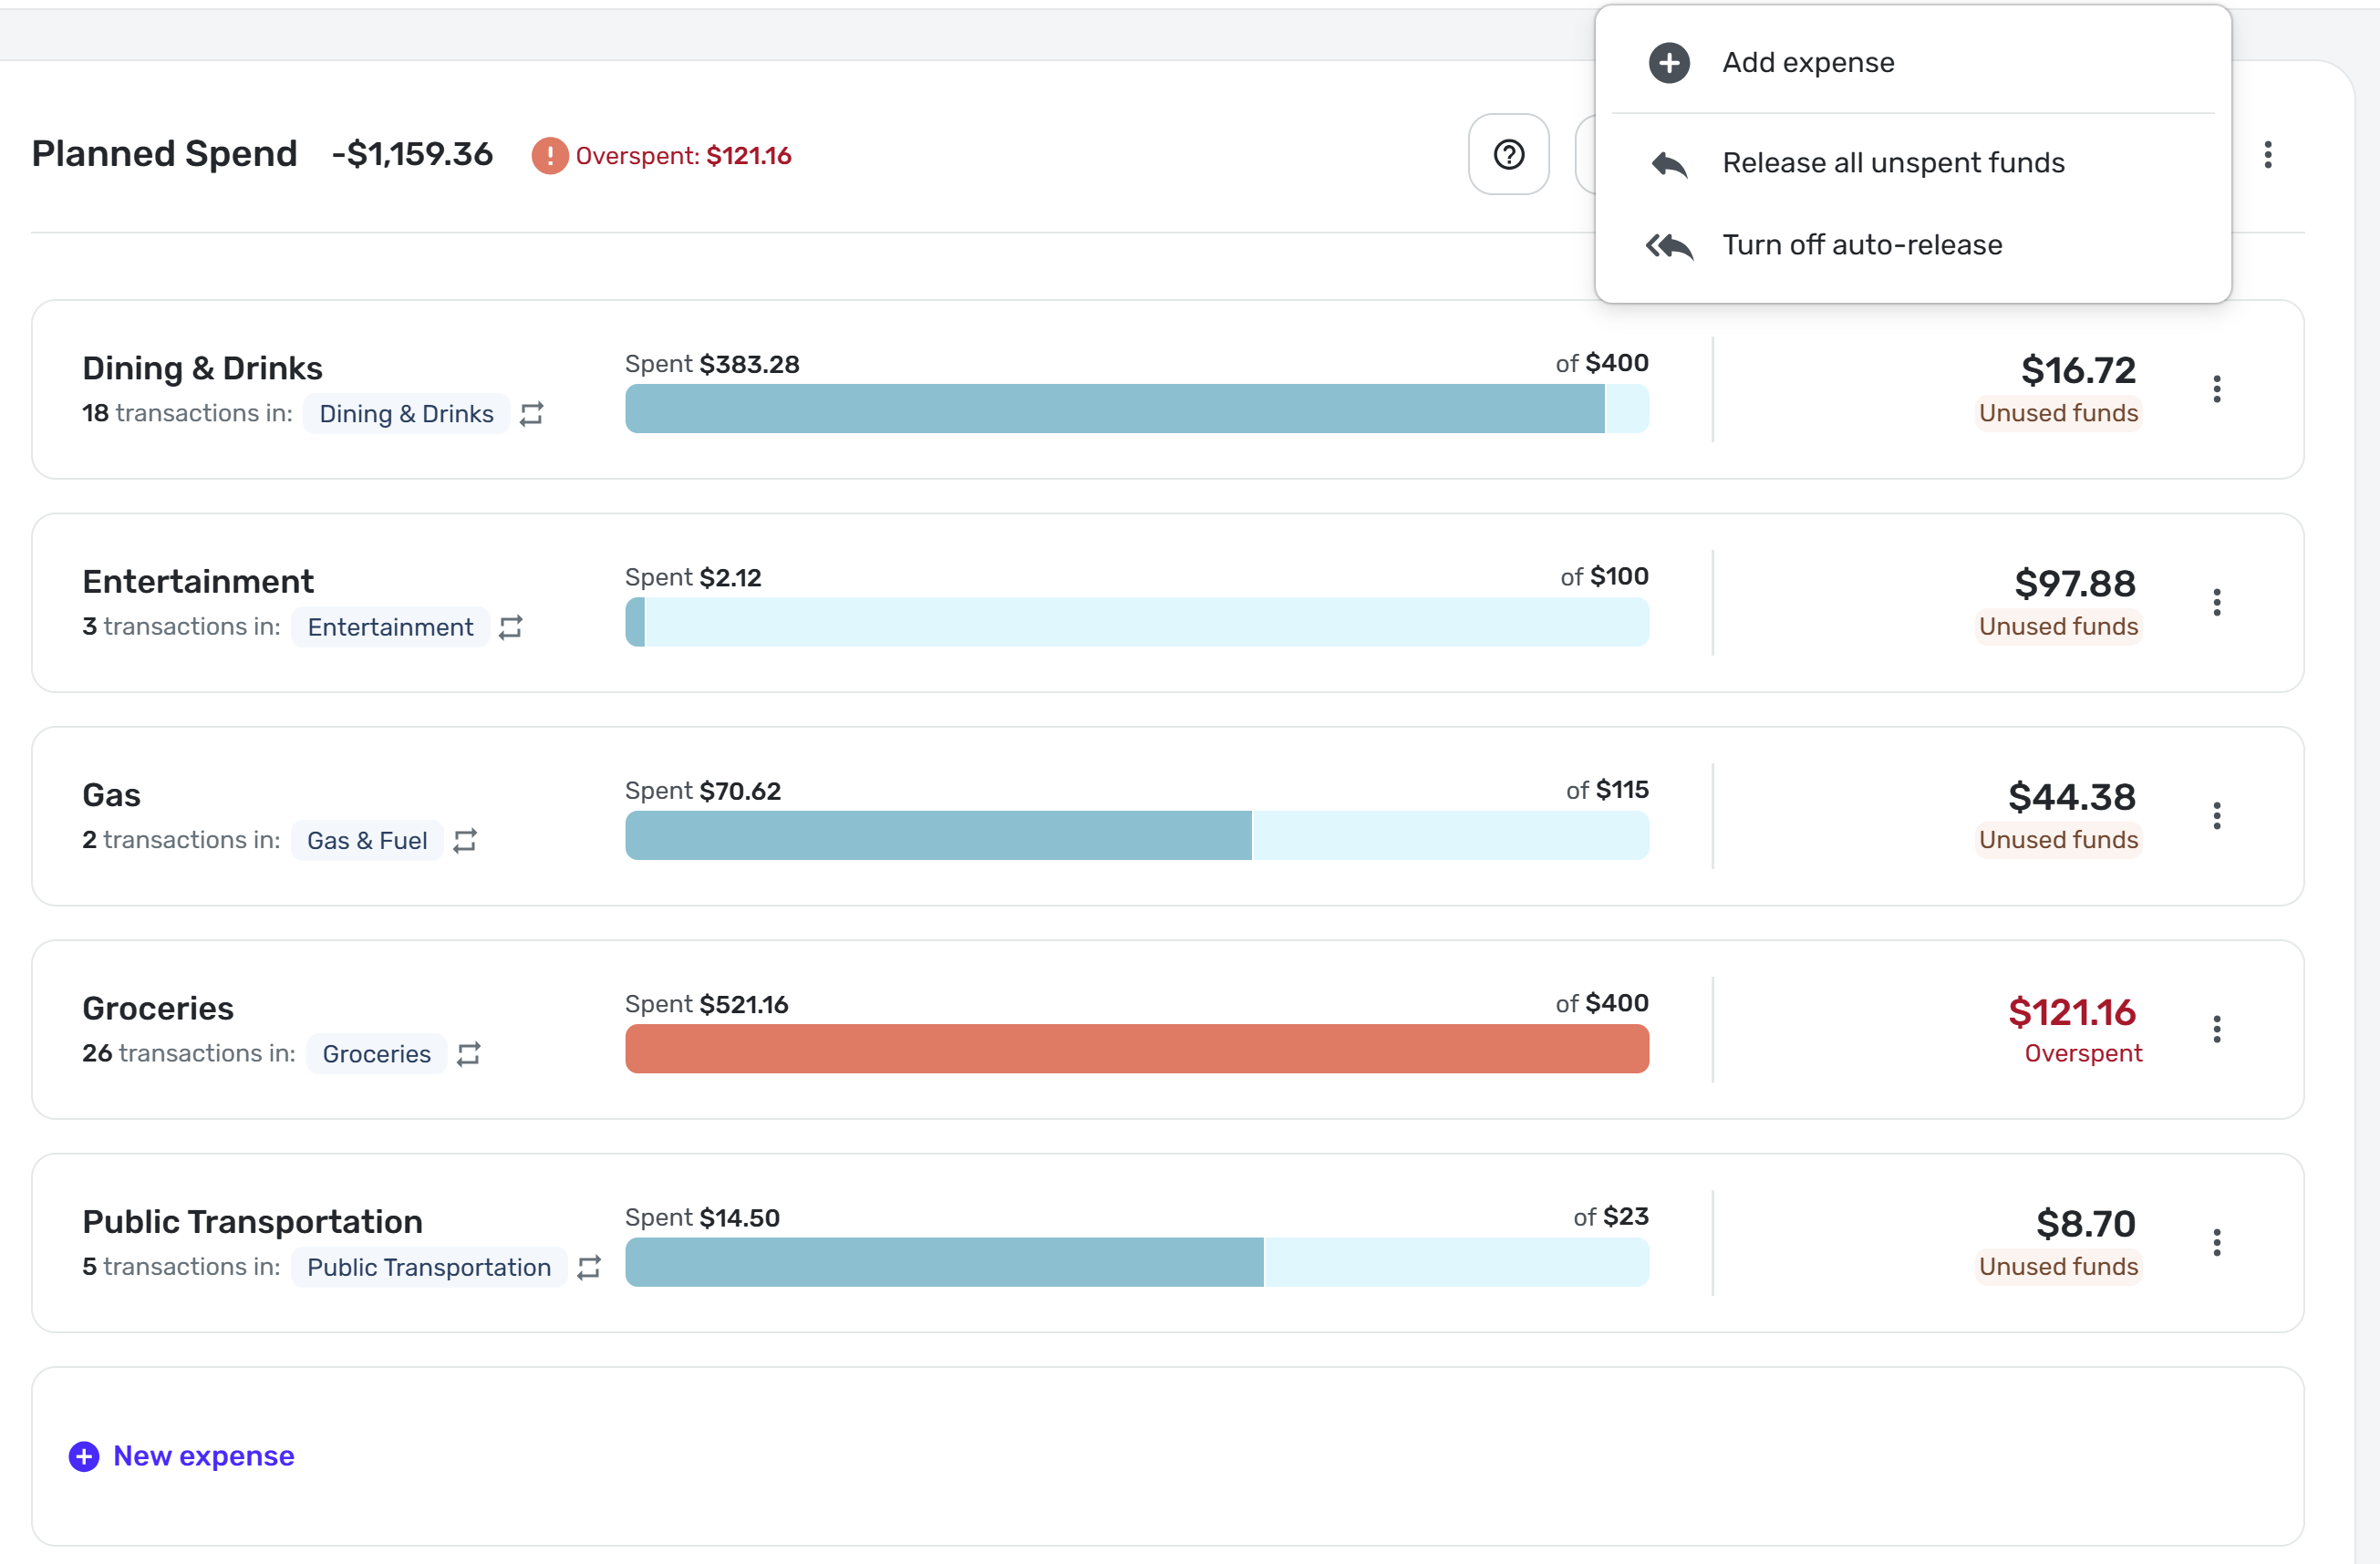Click the help question mark icon
2380x1564 pixels.
pyautogui.click(x=1508, y=155)
